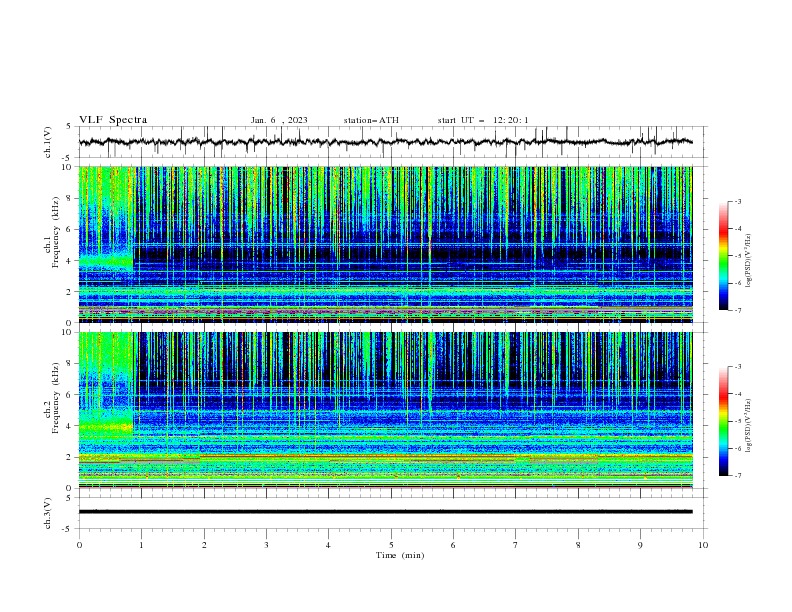Click the time axis tick label '5'

point(391,545)
